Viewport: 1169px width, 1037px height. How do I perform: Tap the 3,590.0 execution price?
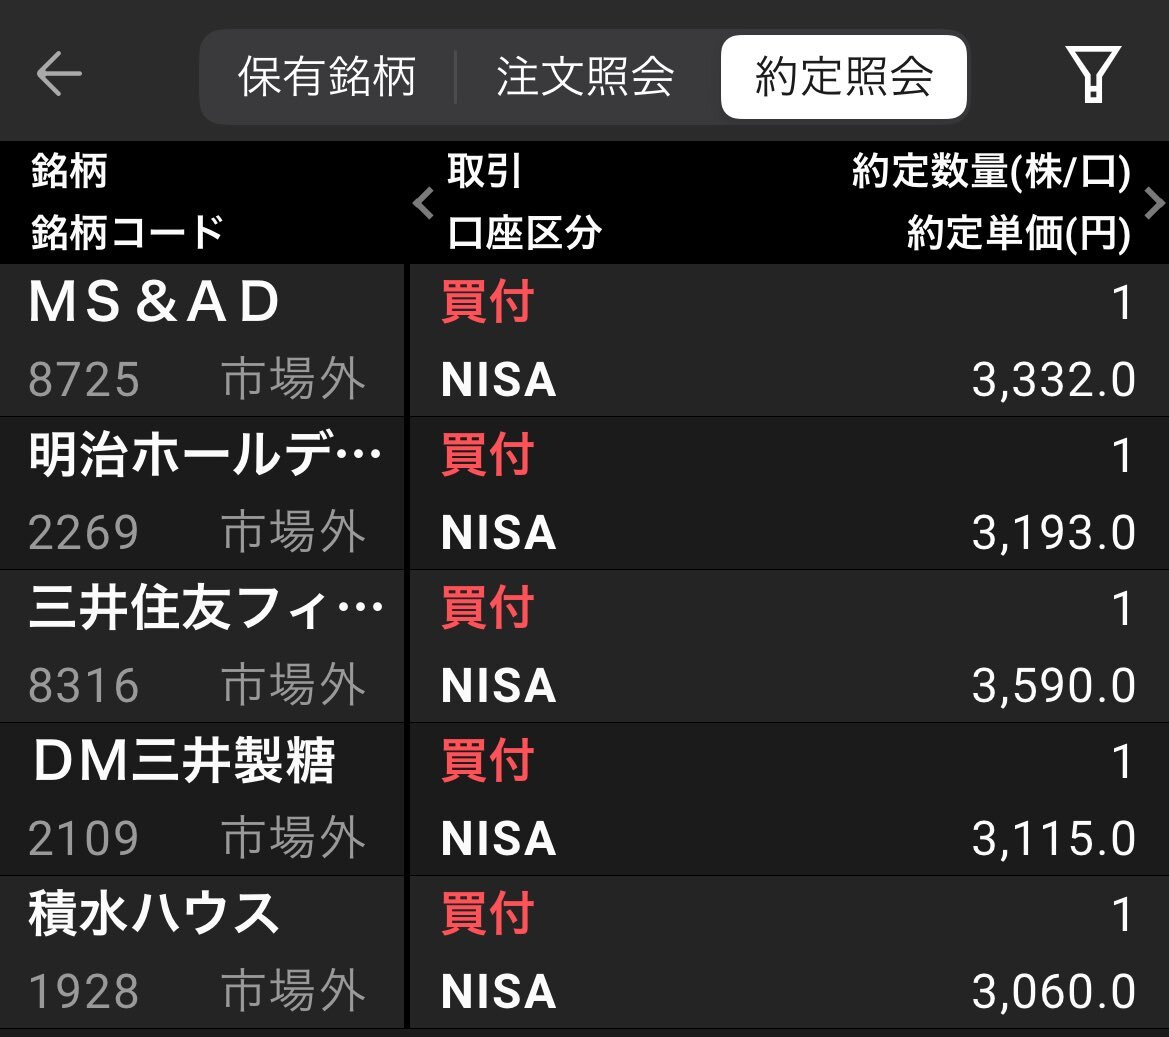click(1053, 685)
